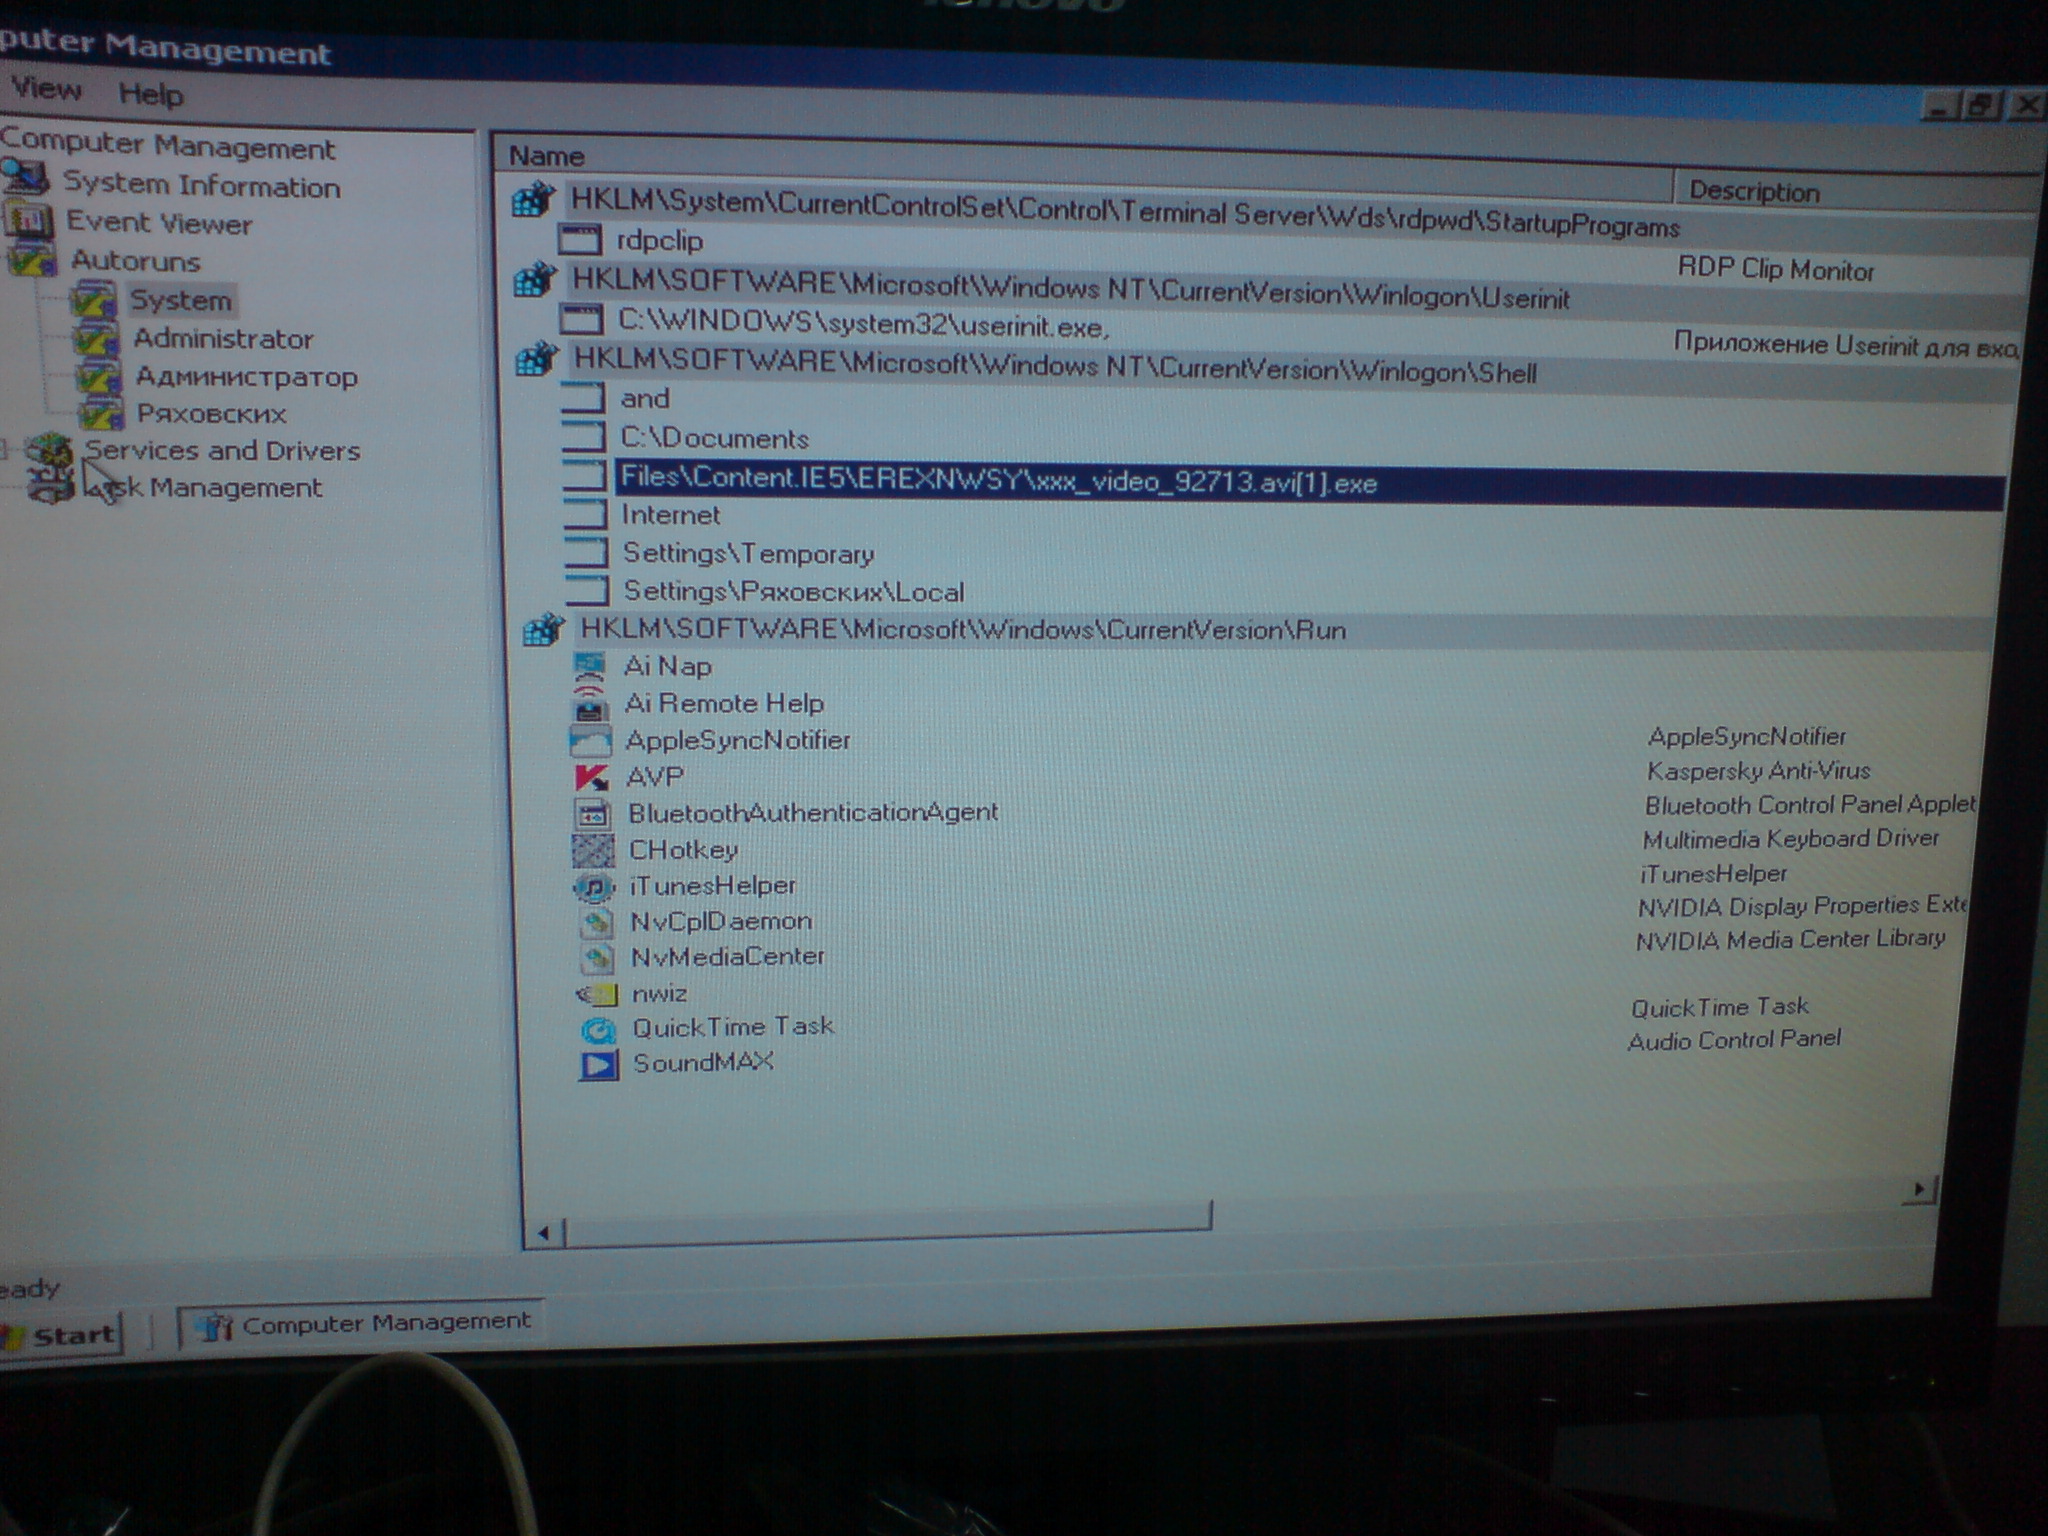Open the Help menu
The width and height of the screenshot is (2048, 1536).
click(151, 94)
